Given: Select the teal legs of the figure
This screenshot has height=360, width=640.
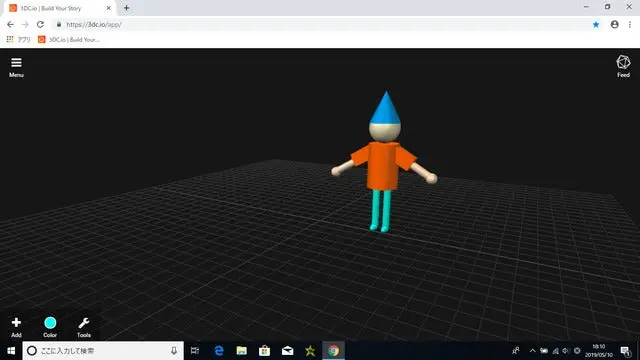Looking at the screenshot, I should pos(381,210).
